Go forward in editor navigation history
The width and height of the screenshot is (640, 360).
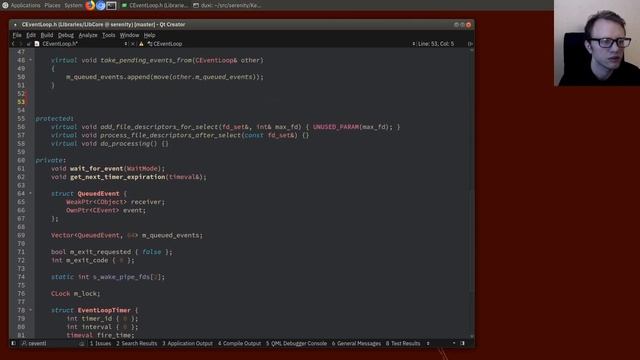click(20, 44)
